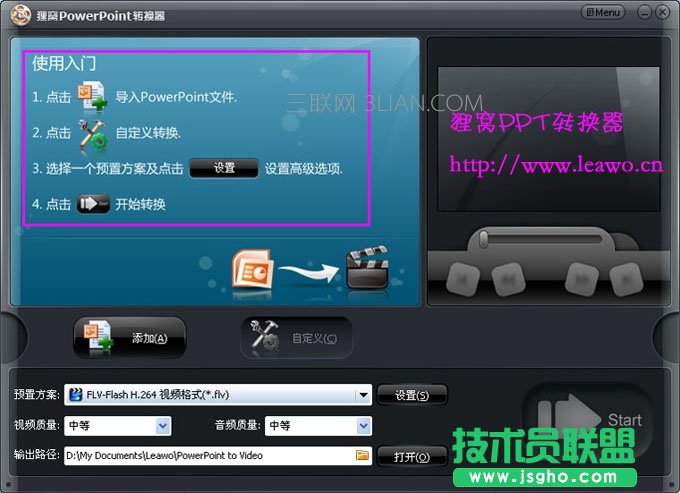
Task: Click the 设置 button in step 3
Action: [x=224, y=168]
